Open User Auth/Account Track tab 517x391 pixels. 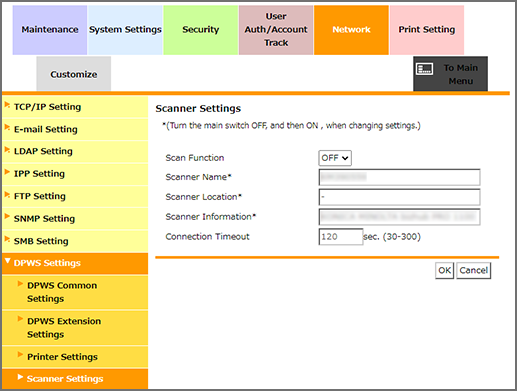tap(276, 30)
